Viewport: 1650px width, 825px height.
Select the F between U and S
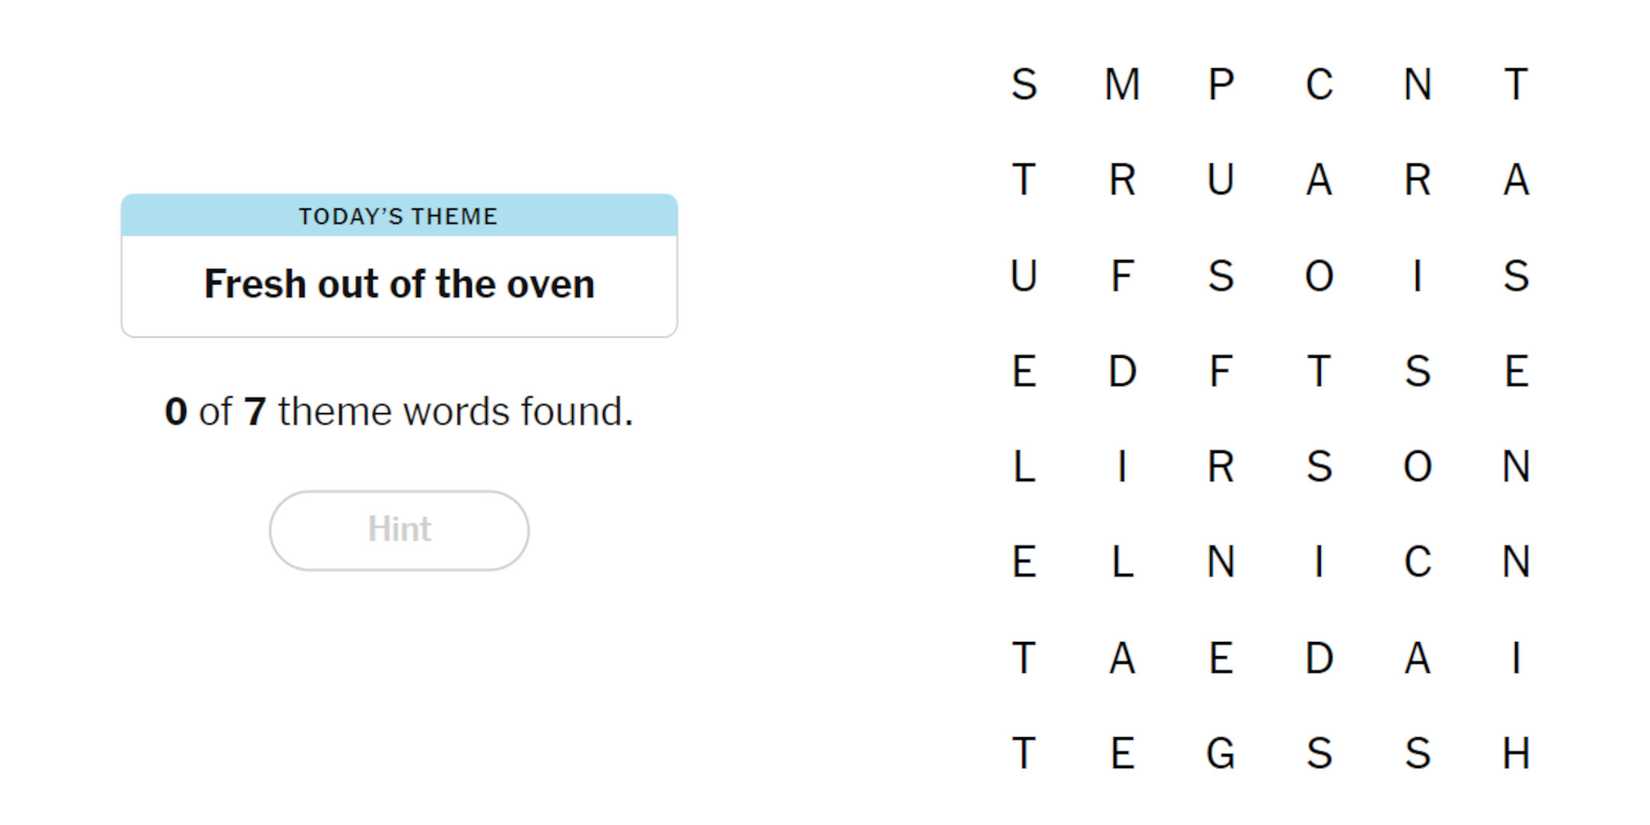click(1122, 275)
